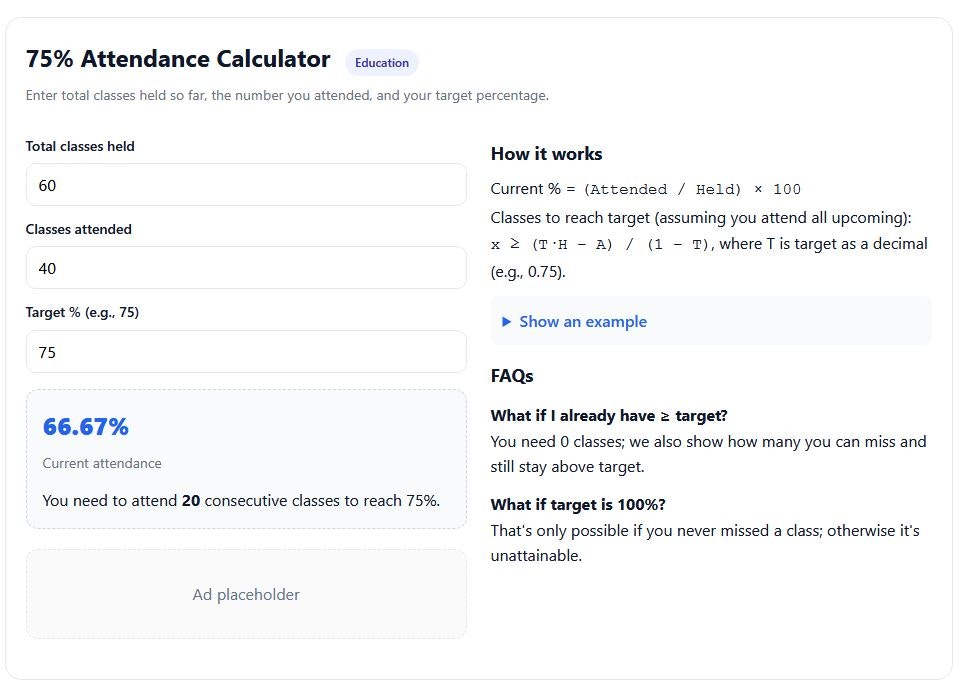This screenshot has height=681, width=971.
Task: Select the Total classes held input field
Action: point(245,184)
